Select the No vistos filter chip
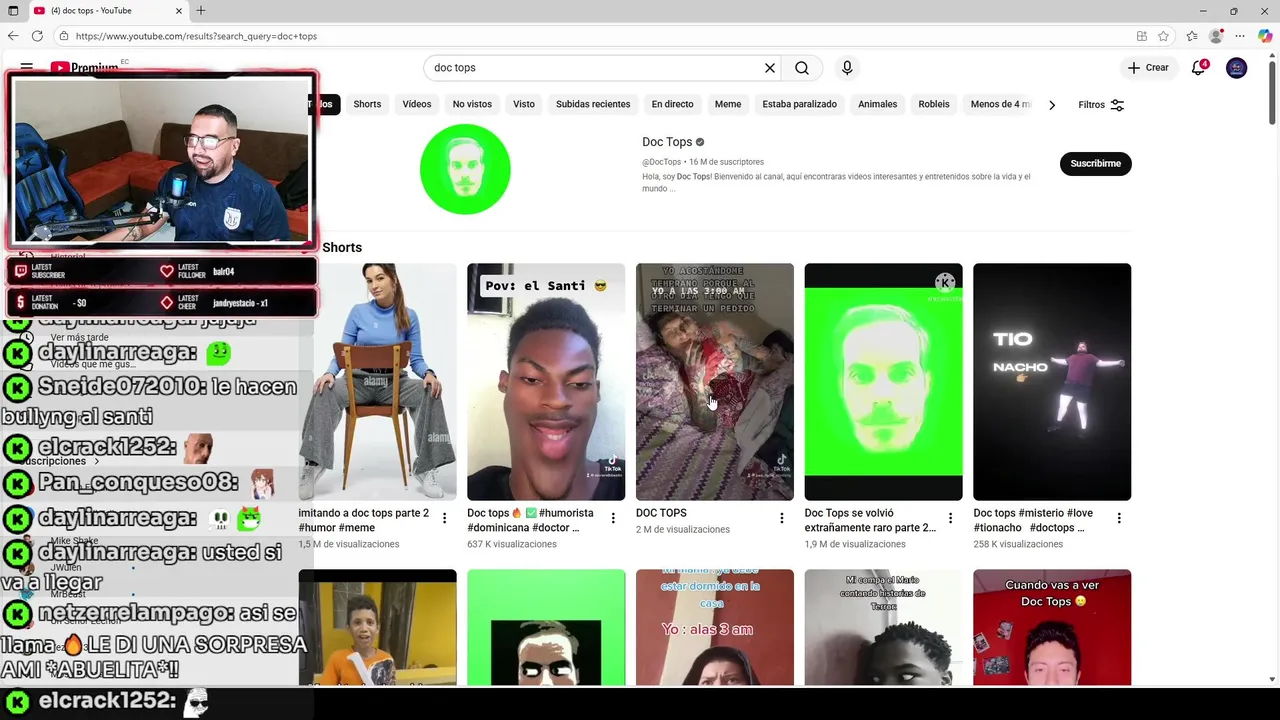 472,104
